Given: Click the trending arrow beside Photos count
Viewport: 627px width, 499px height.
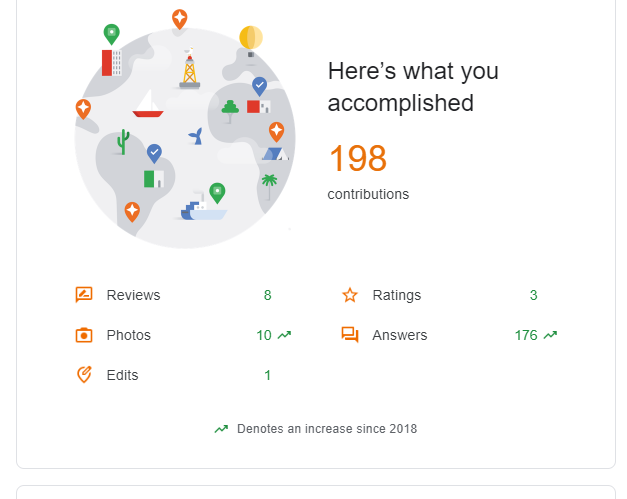Looking at the screenshot, I should pos(284,335).
